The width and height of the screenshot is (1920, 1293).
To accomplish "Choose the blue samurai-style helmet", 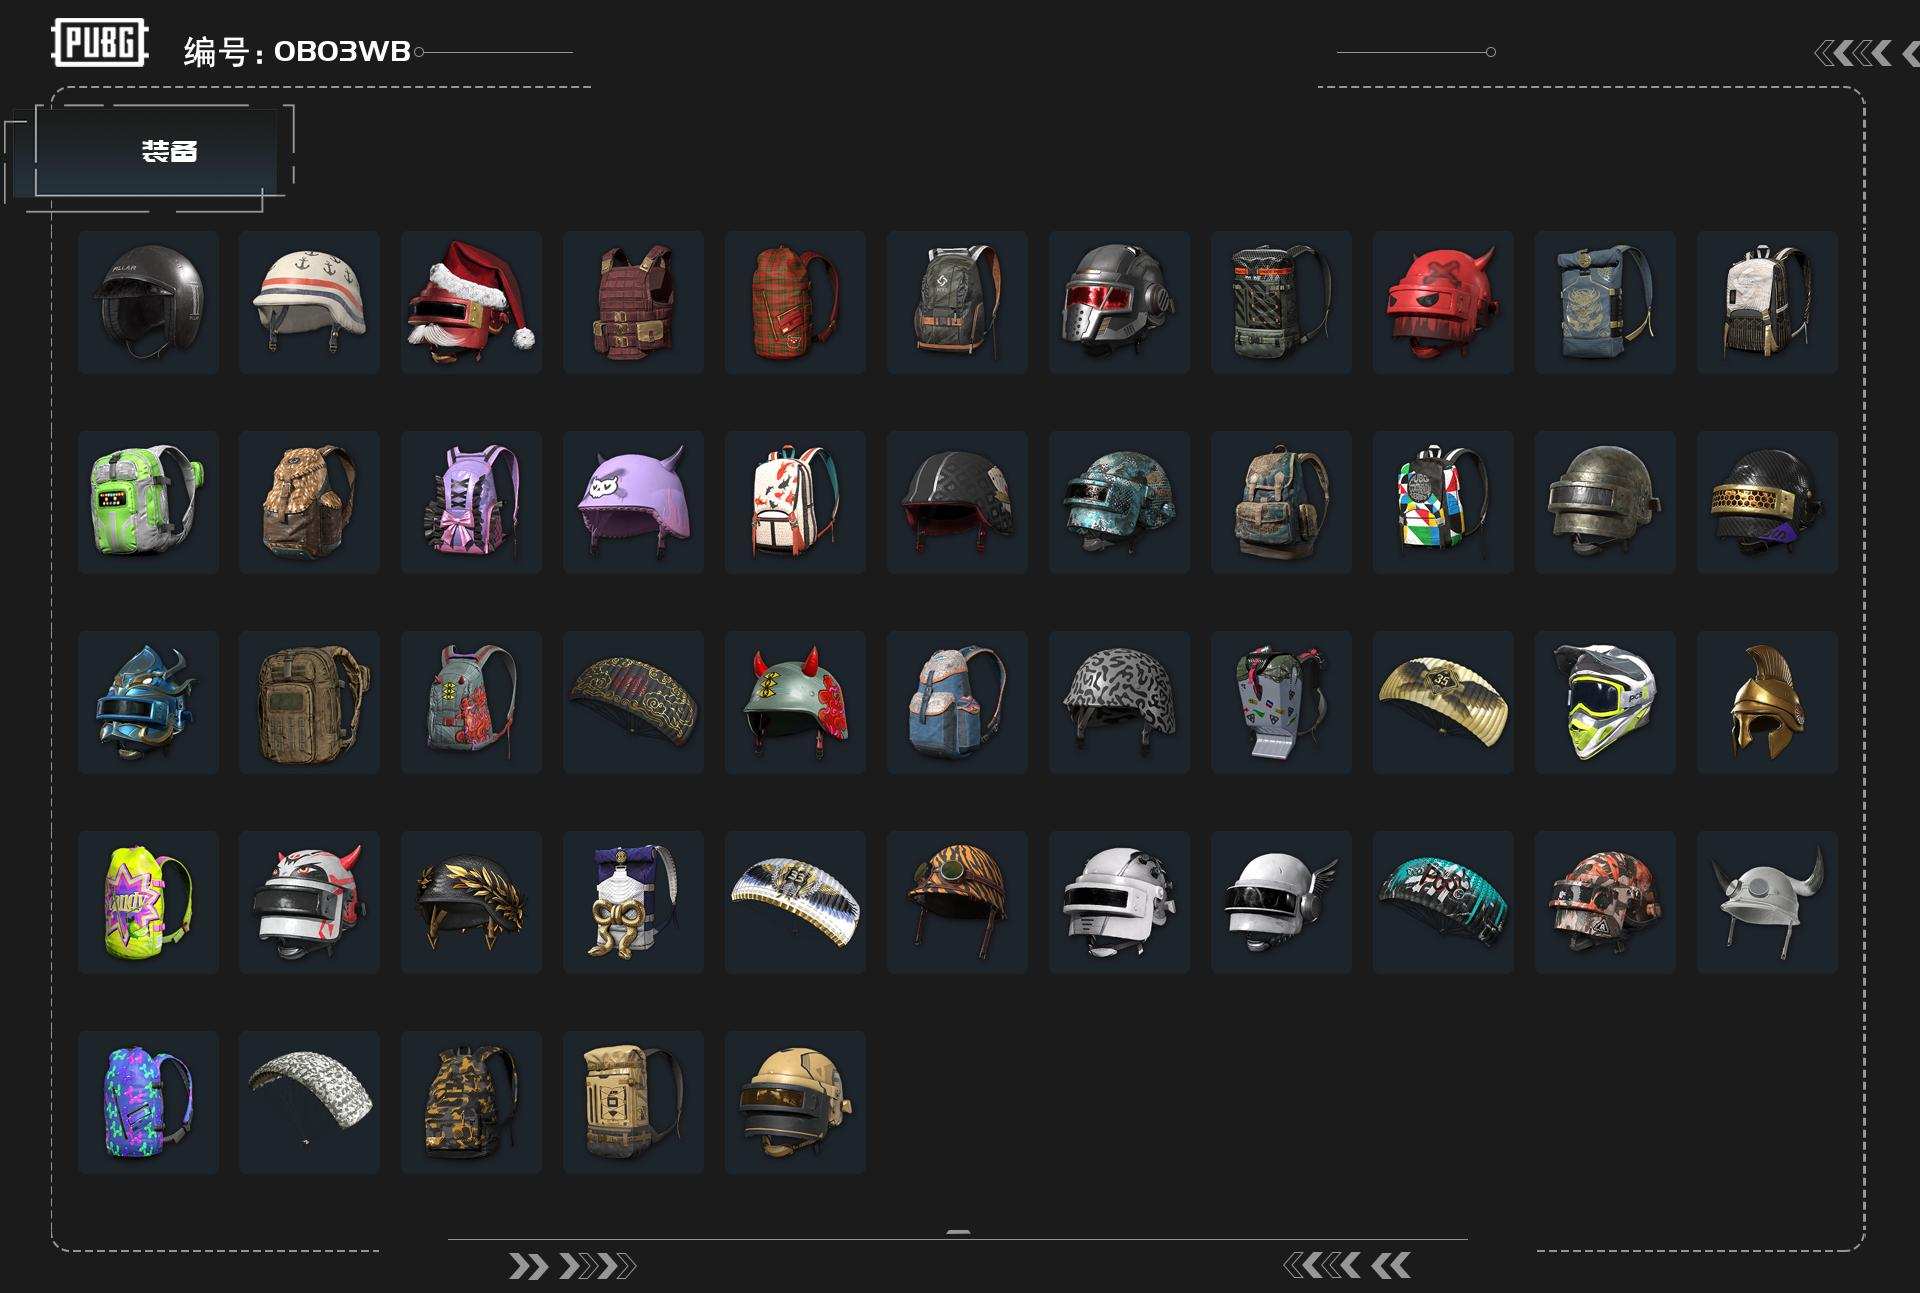I will point(148,702).
